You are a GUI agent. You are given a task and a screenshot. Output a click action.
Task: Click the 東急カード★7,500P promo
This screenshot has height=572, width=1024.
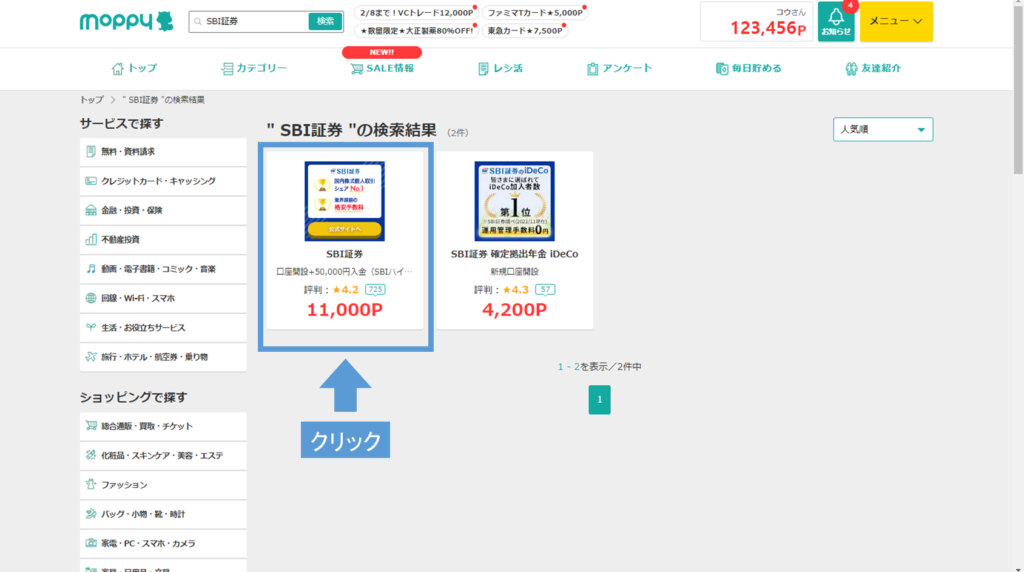(x=525, y=31)
